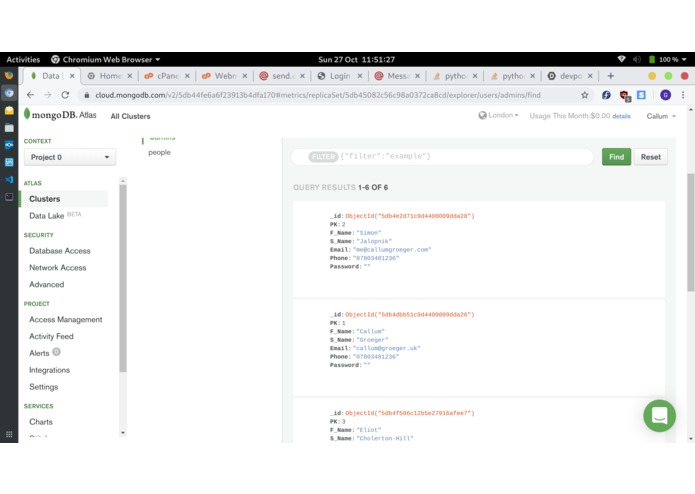Open the Callum user menu
This screenshot has height=494, width=695.
click(661, 116)
